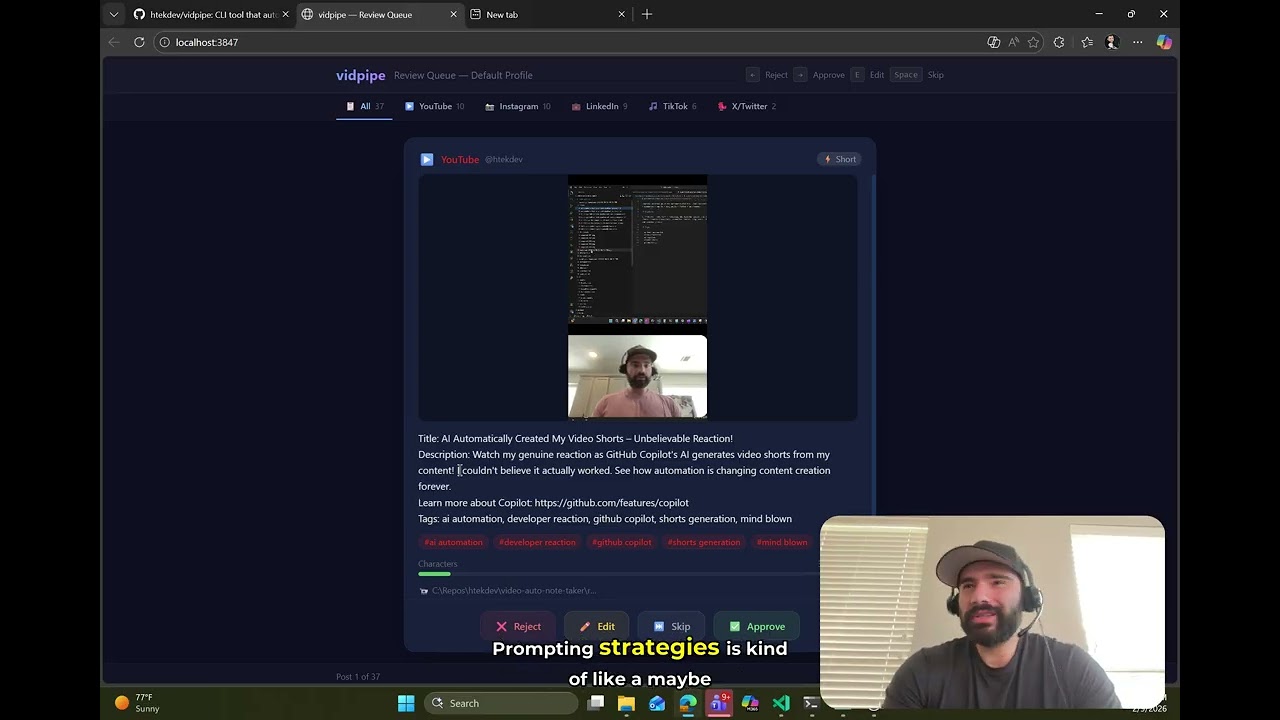Filter the queue by X/Twitter
The height and width of the screenshot is (720, 1280).
click(x=747, y=106)
